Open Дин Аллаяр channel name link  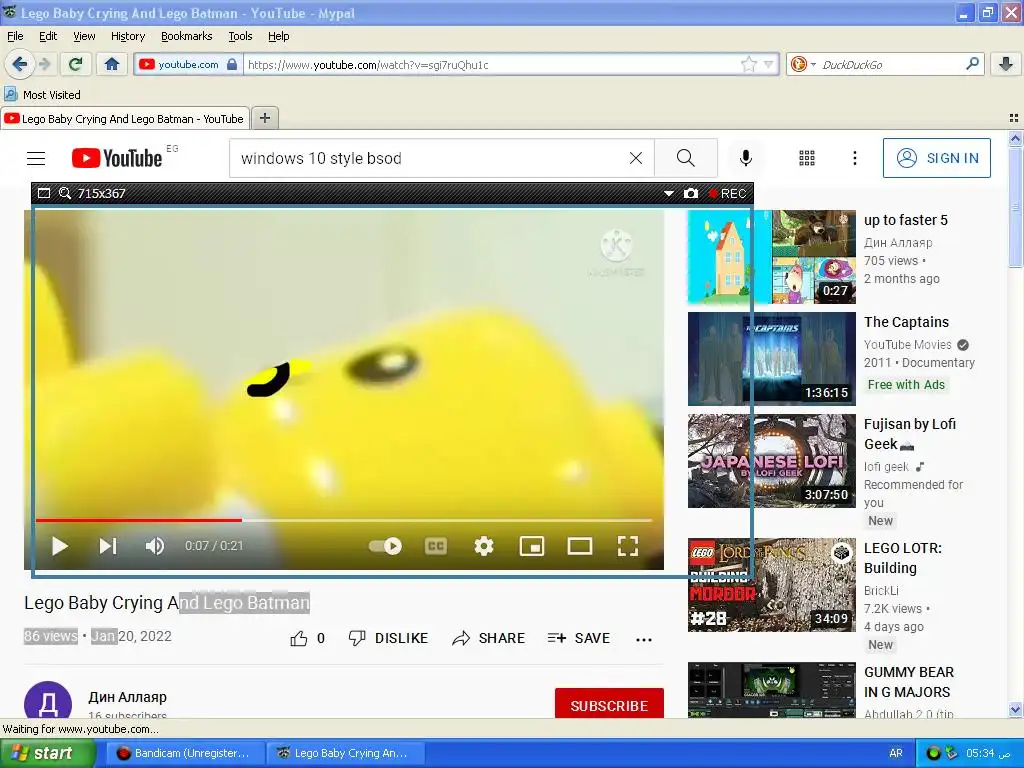(x=127, y=697)
